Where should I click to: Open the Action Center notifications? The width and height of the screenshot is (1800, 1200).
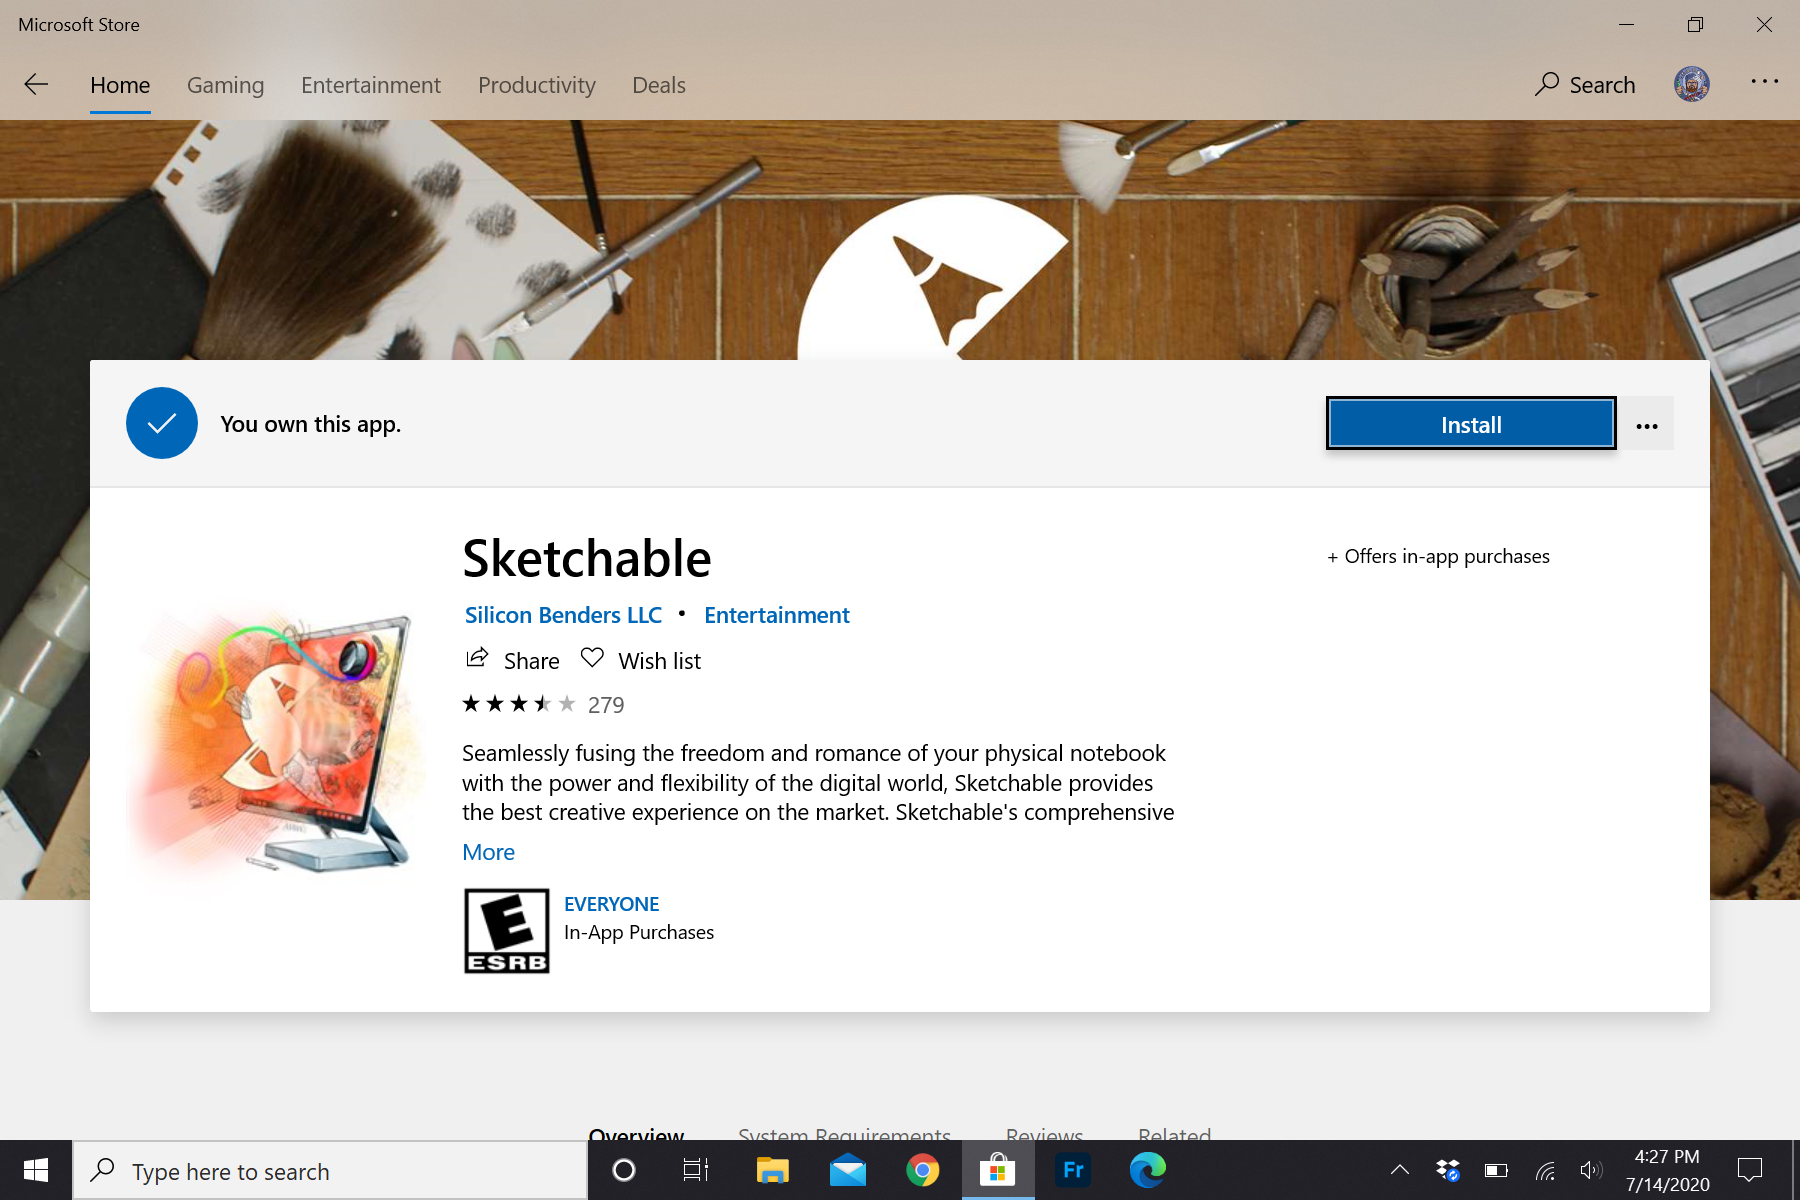tap(1750, 1170)
